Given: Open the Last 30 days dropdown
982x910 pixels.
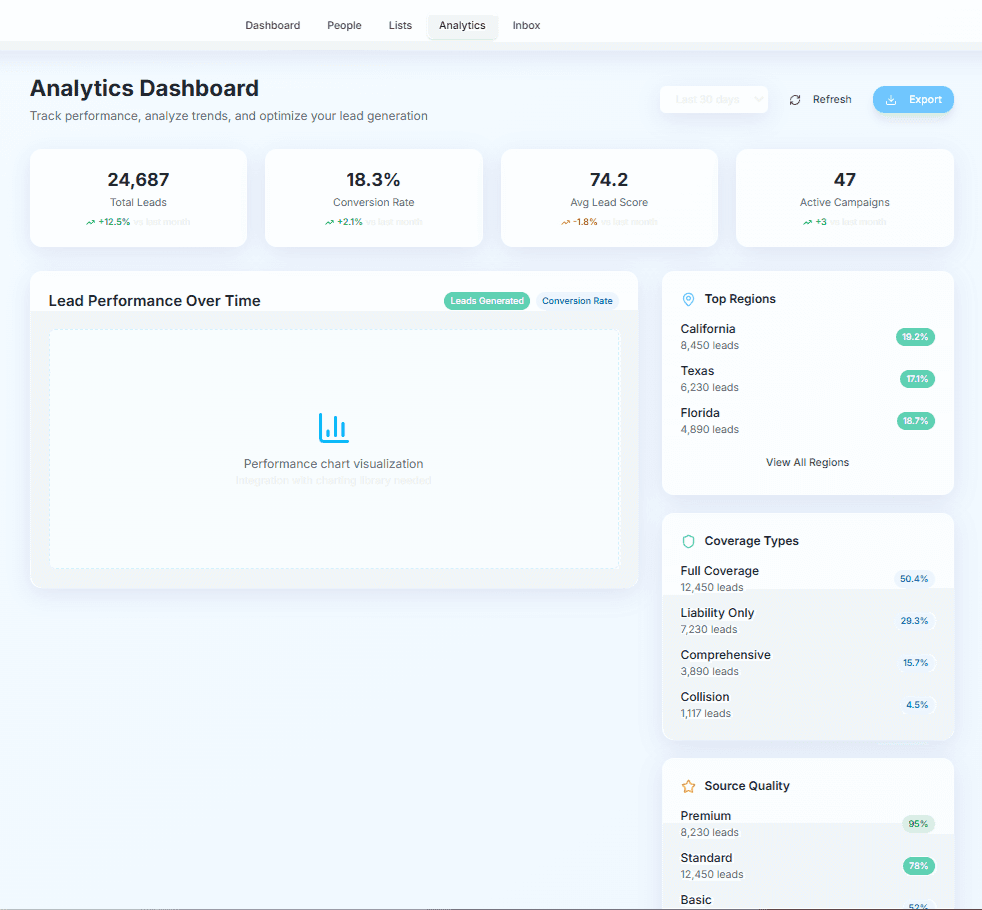Looking at the screenshot, I should pyautogui.click(x=713, y=99).
